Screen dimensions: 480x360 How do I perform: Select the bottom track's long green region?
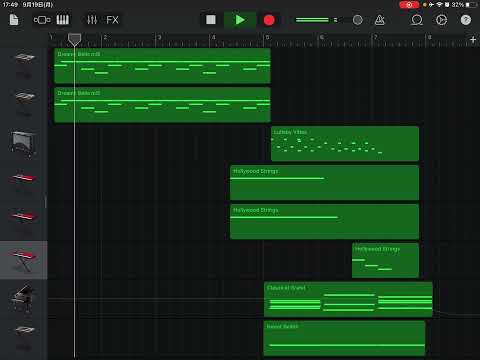(x=344, y=338)
